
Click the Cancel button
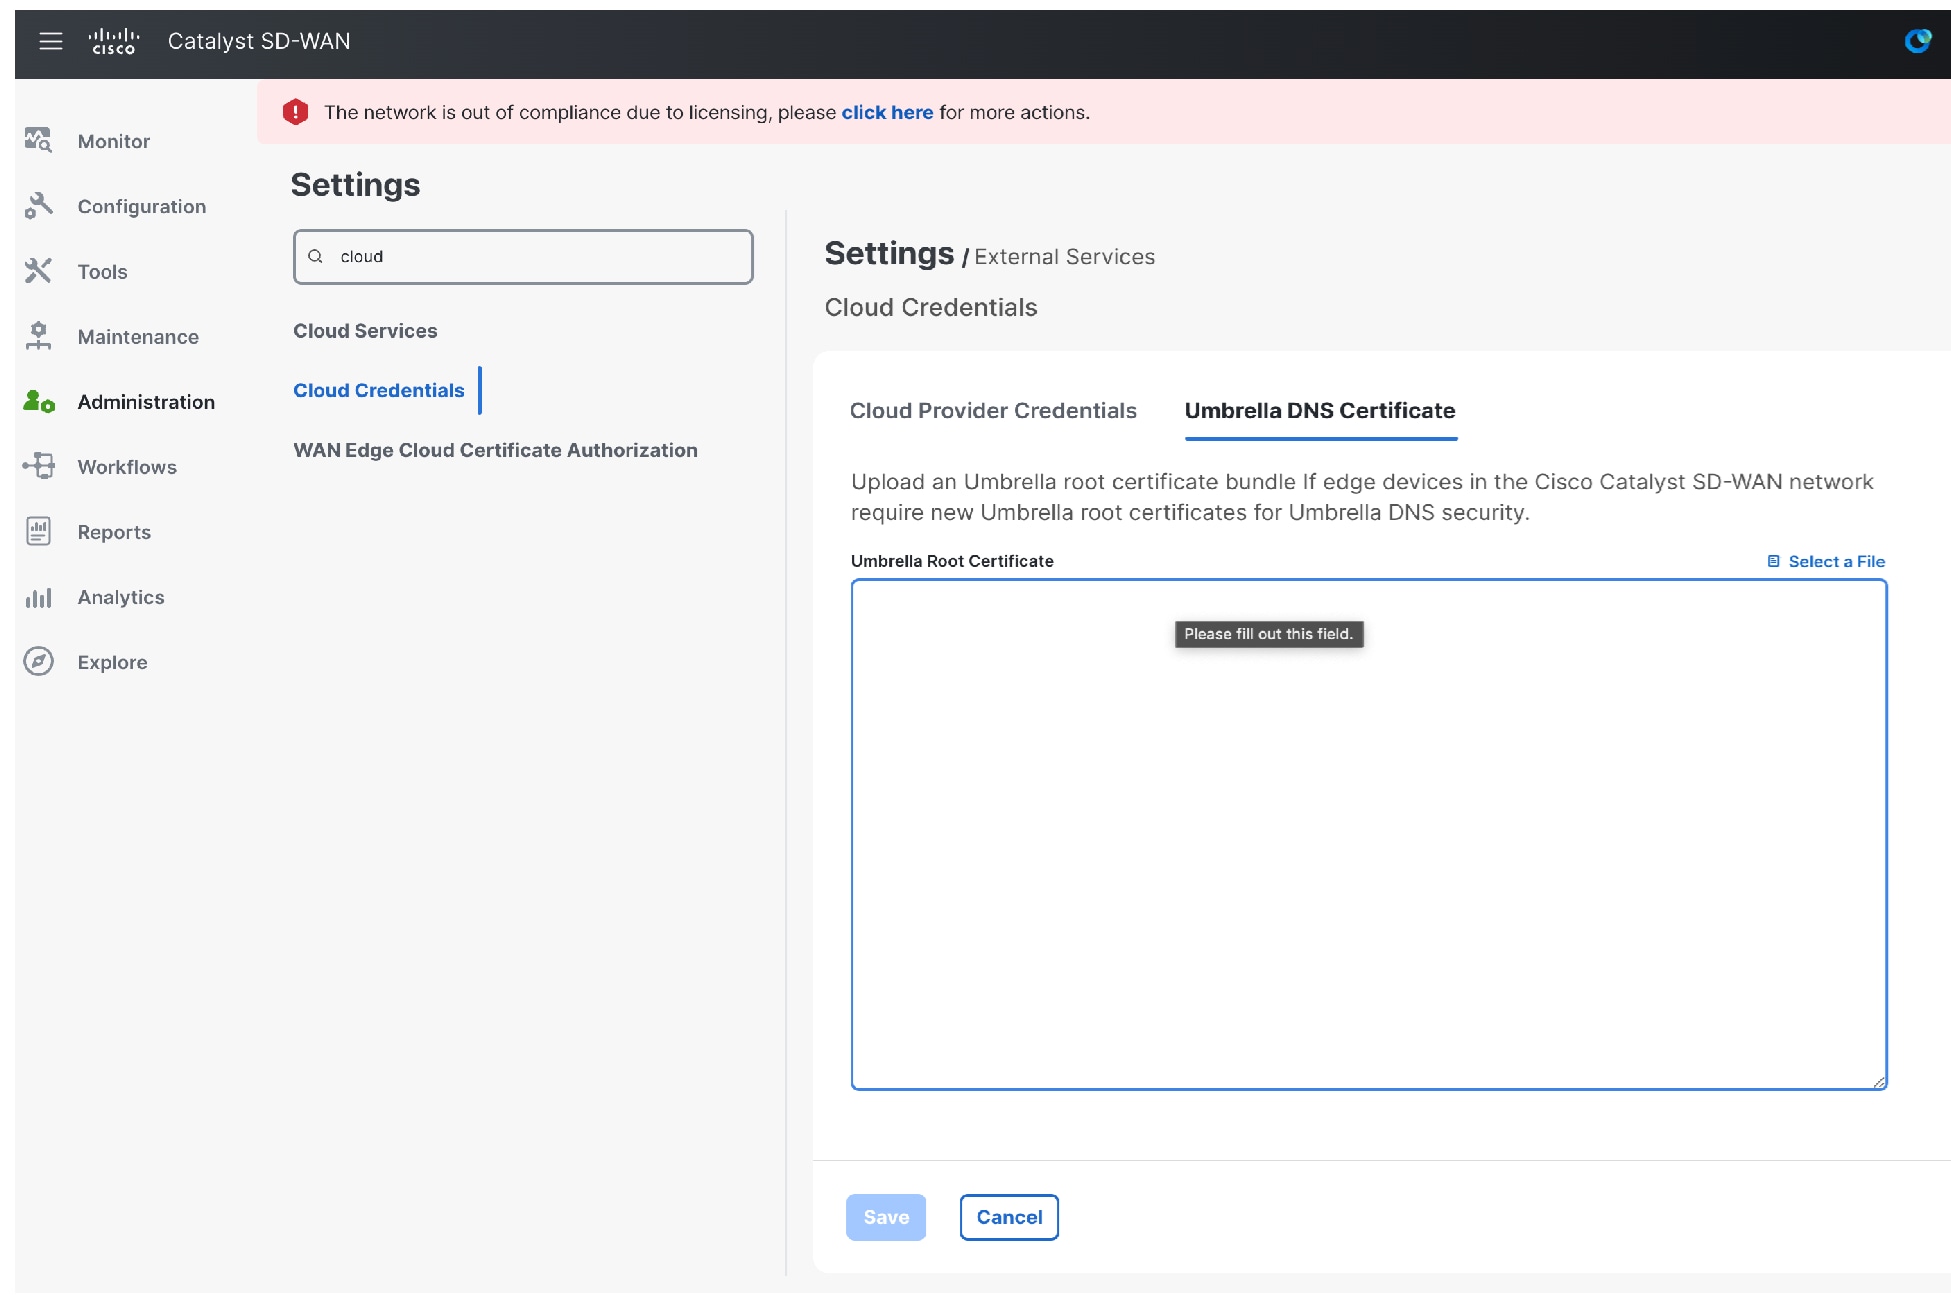coord(1009,1217)
